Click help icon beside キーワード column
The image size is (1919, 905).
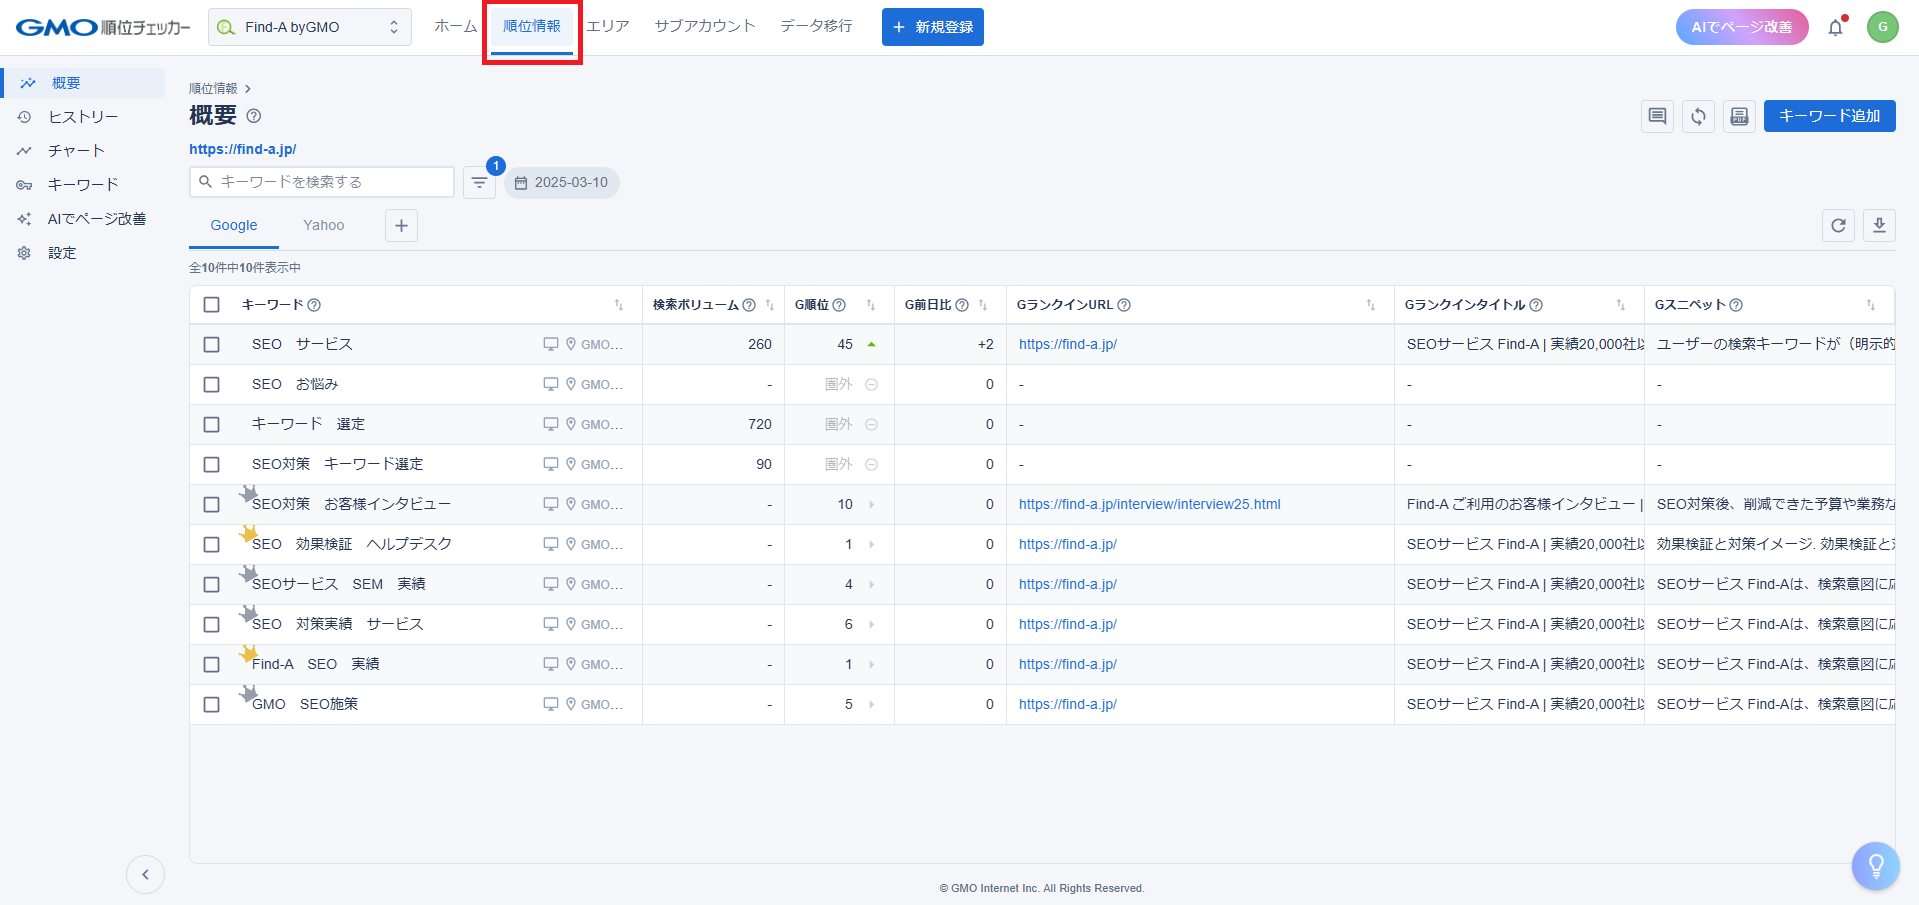[x=314, y=305]
